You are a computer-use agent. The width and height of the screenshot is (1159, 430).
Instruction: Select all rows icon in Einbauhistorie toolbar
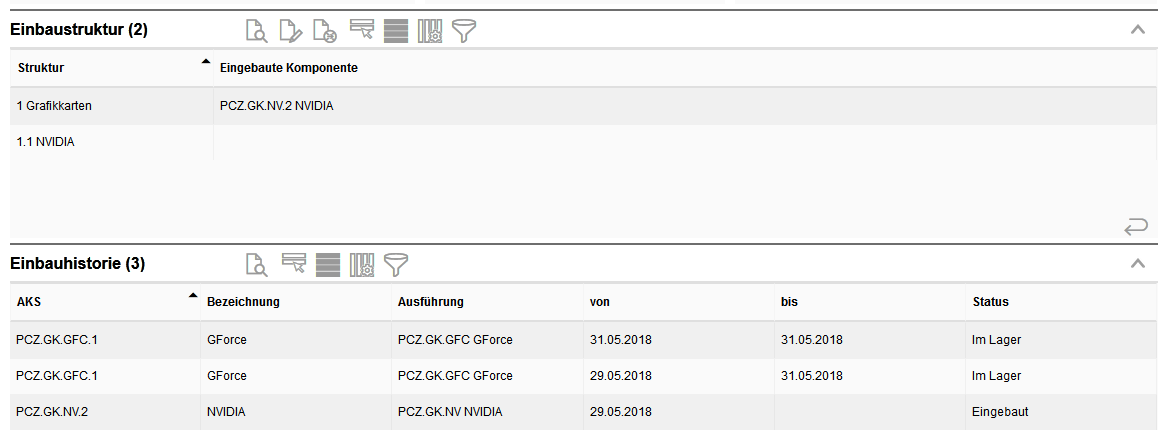pyautogui.click(x=328, y=265)
